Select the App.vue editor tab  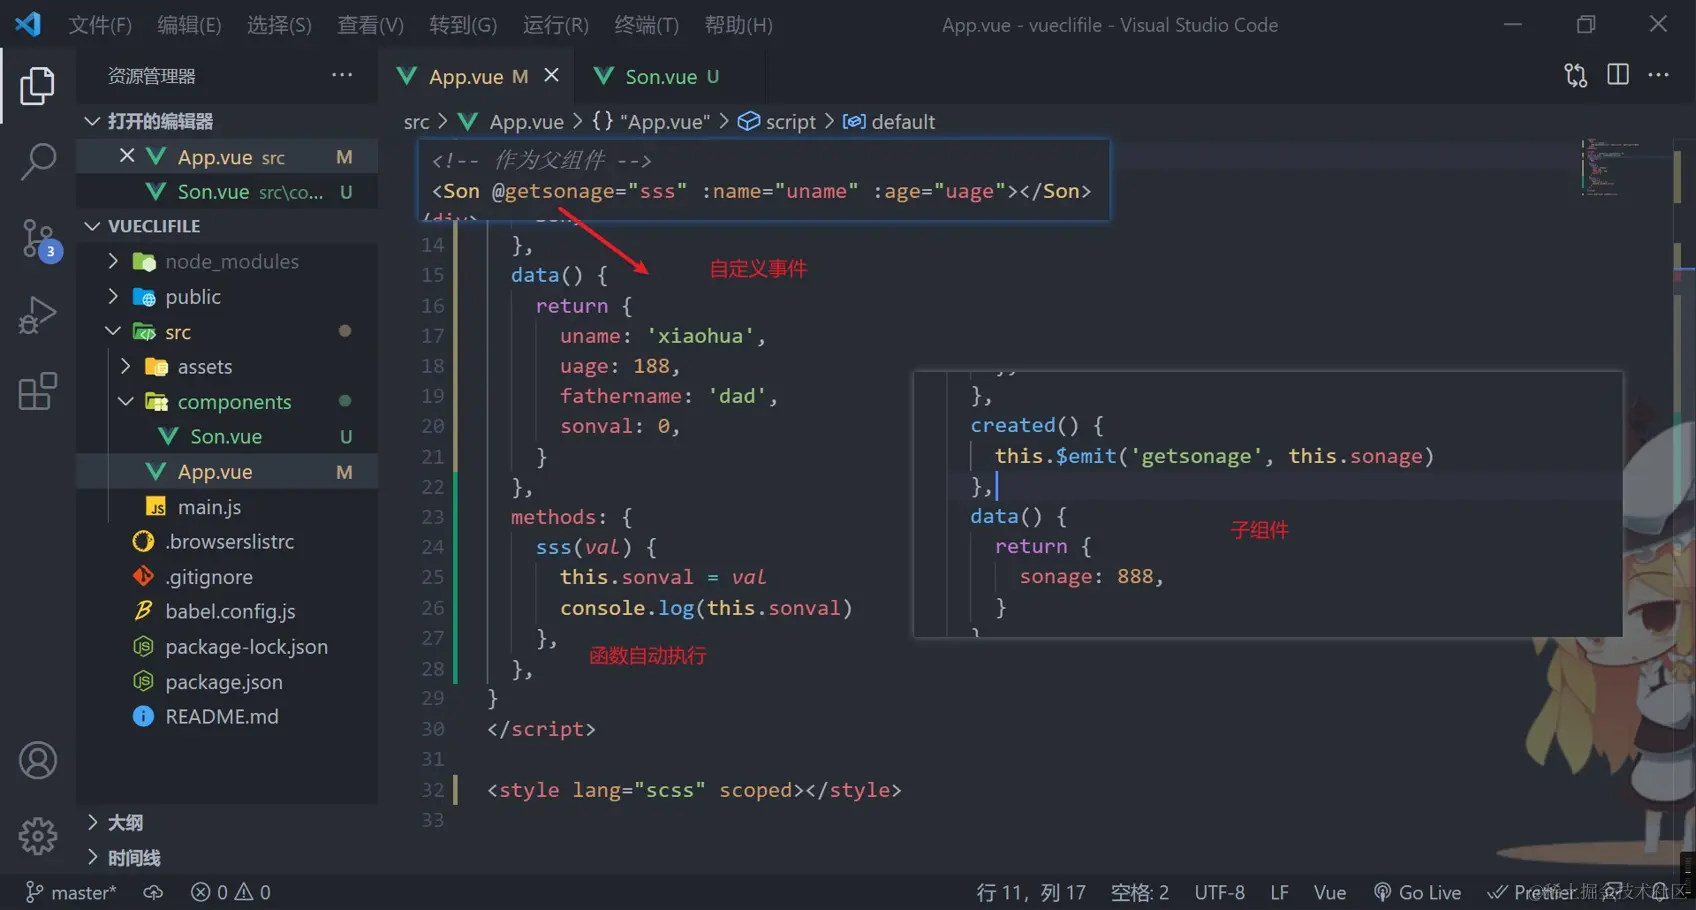(x=478, y=76)
